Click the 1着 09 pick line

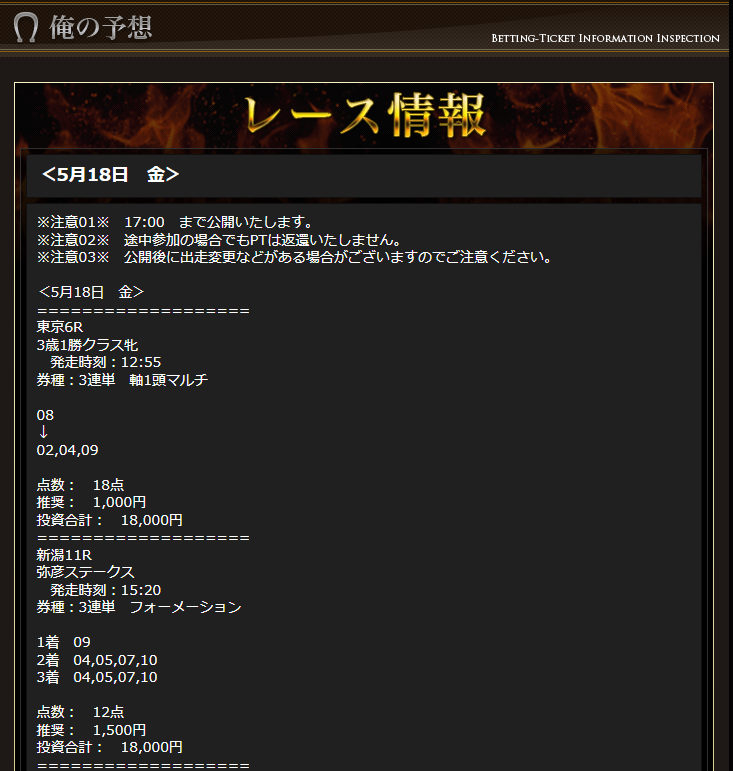point(63,642)
